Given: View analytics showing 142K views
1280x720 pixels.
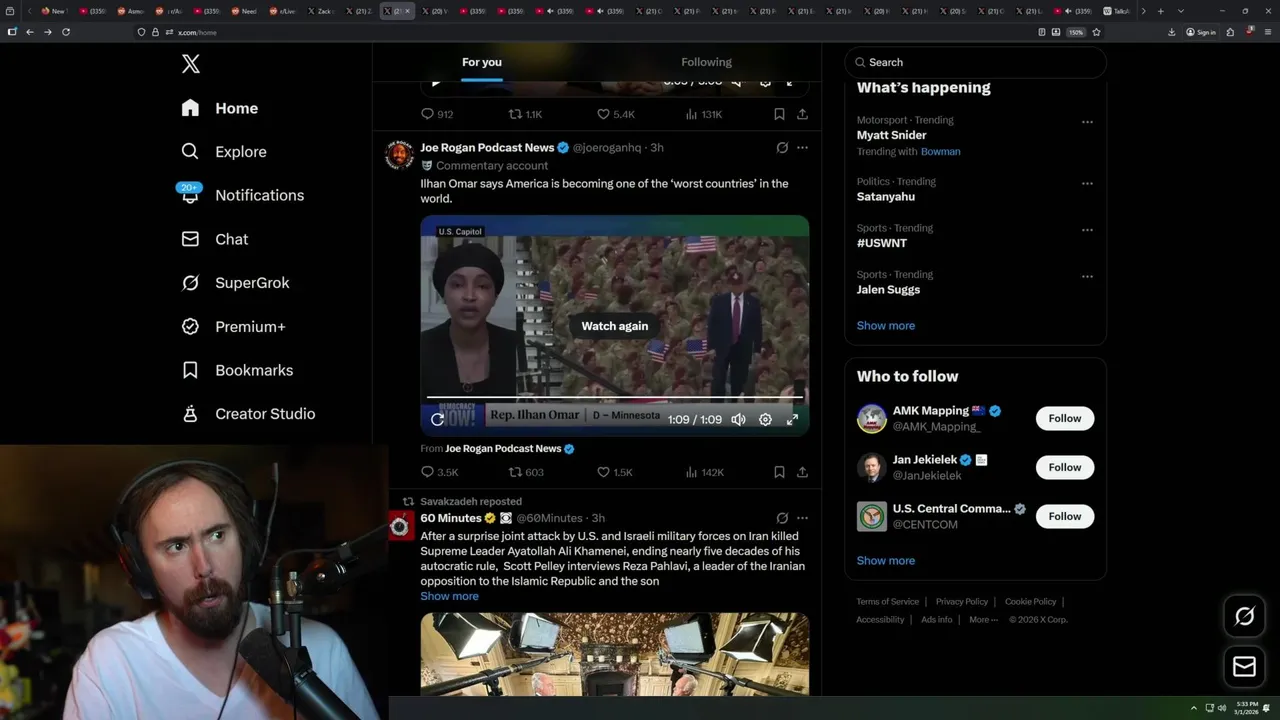Looking at the screenshot, I should click(704, 472).
